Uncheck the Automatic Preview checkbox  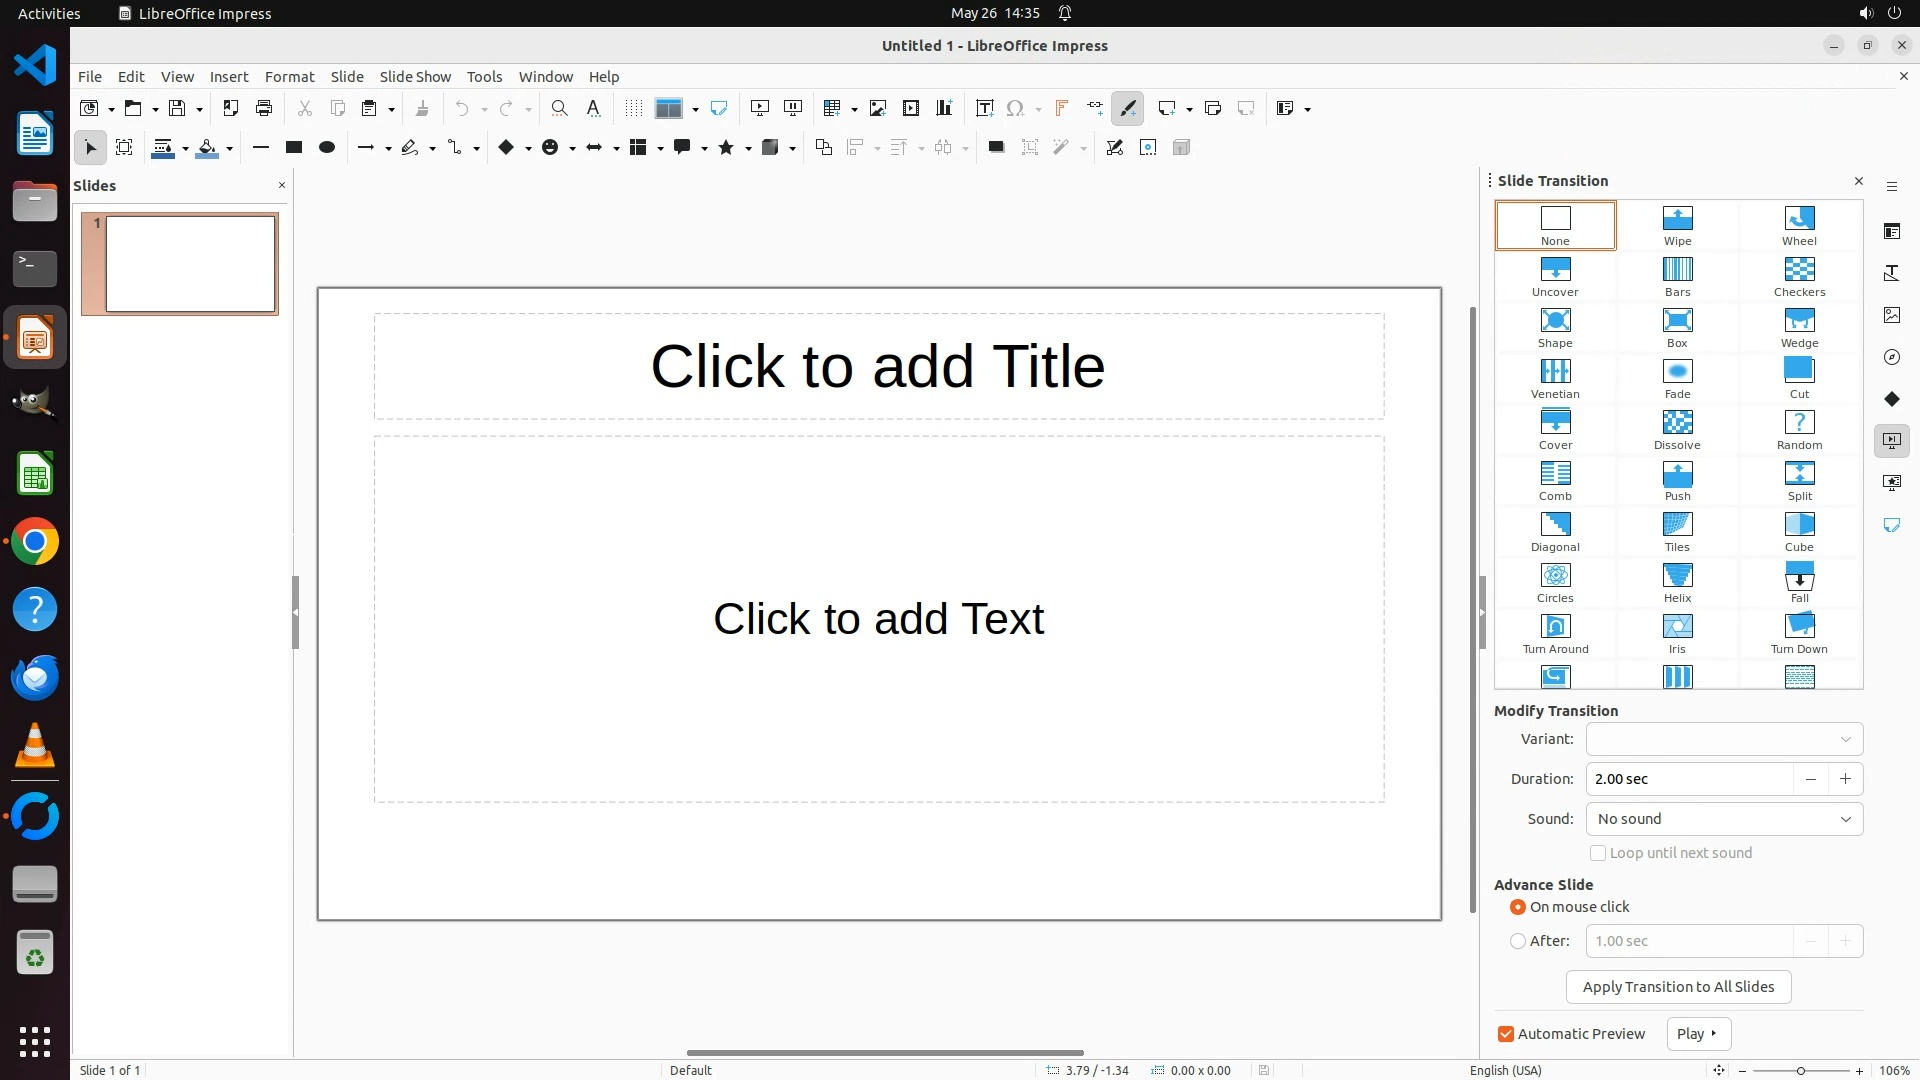[x=1506, y=1034]
